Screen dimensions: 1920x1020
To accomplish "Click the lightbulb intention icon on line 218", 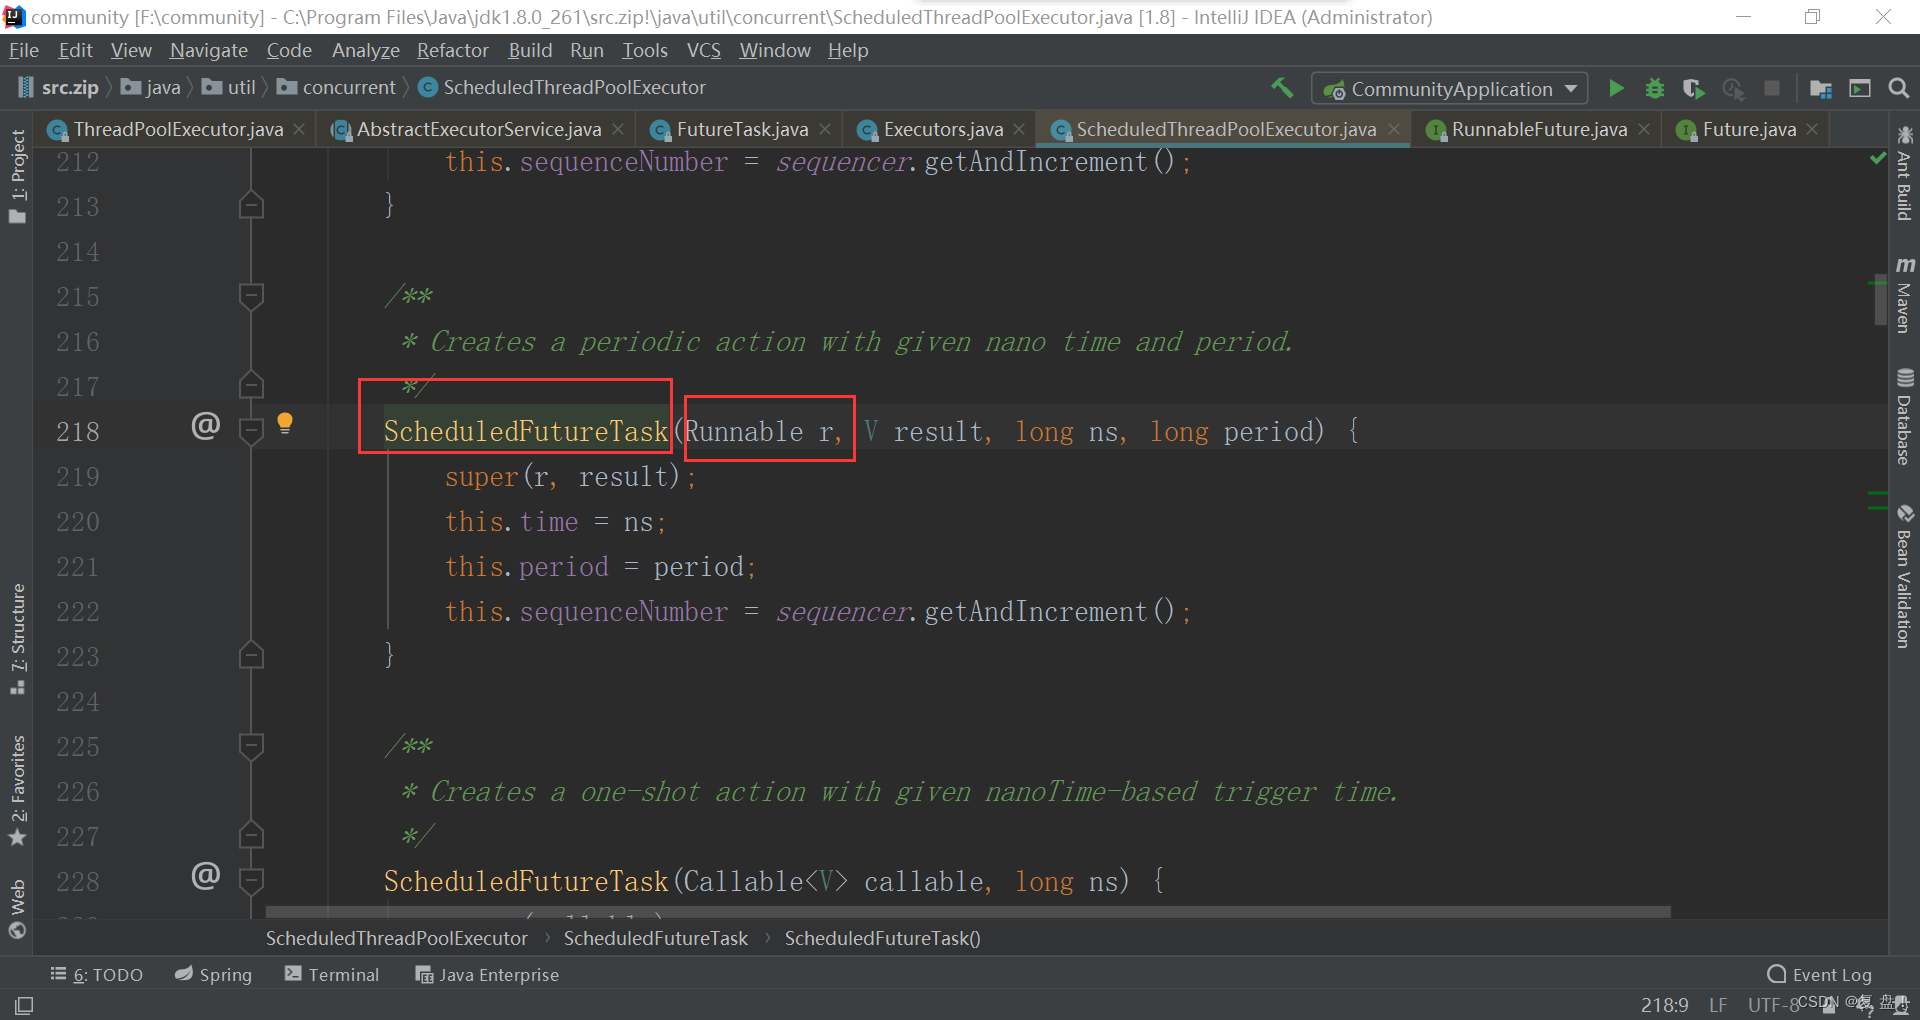I will click(285, 423).
